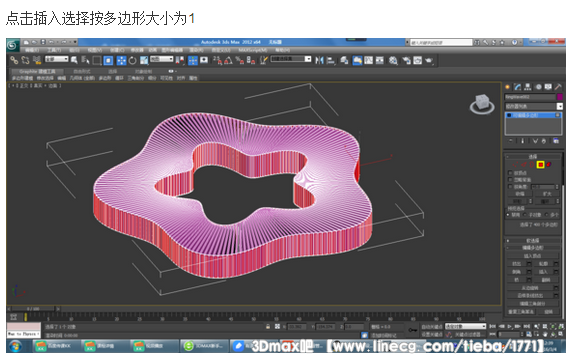Open the settings box next to 插入

click(x=556, y=272)
